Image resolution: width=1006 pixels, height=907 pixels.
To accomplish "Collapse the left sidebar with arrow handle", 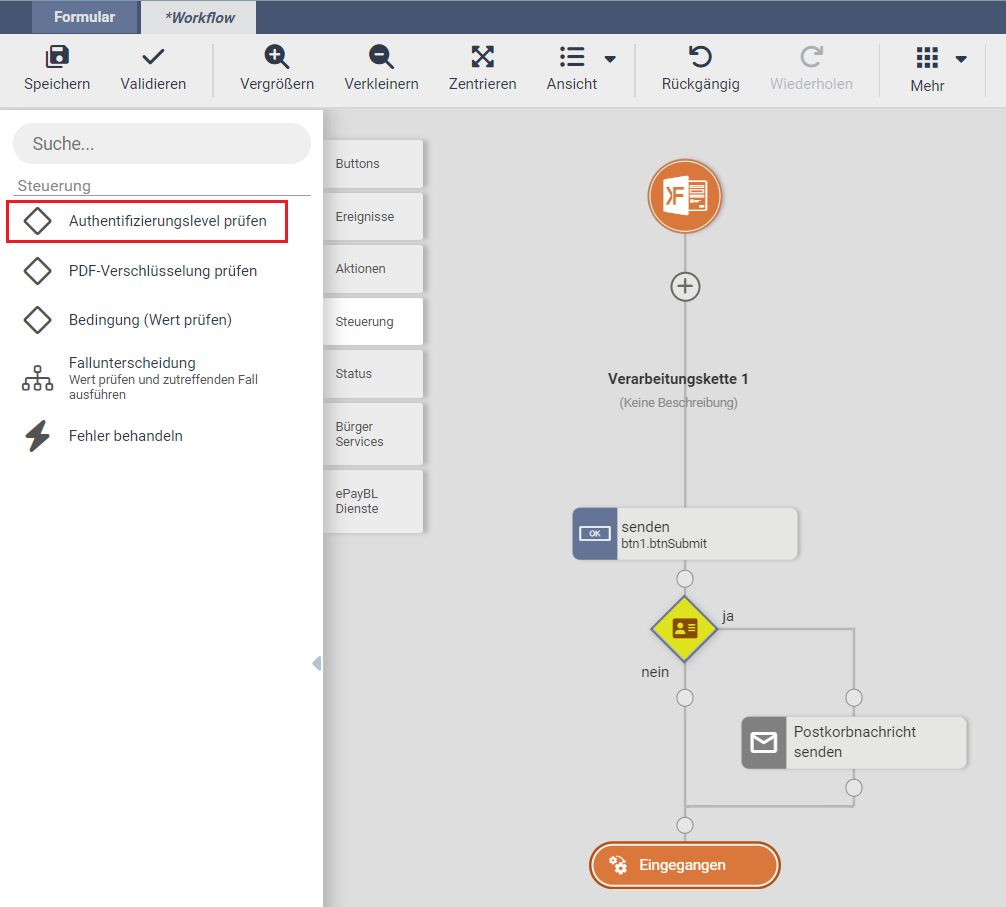I will click(x=316, y=663).
